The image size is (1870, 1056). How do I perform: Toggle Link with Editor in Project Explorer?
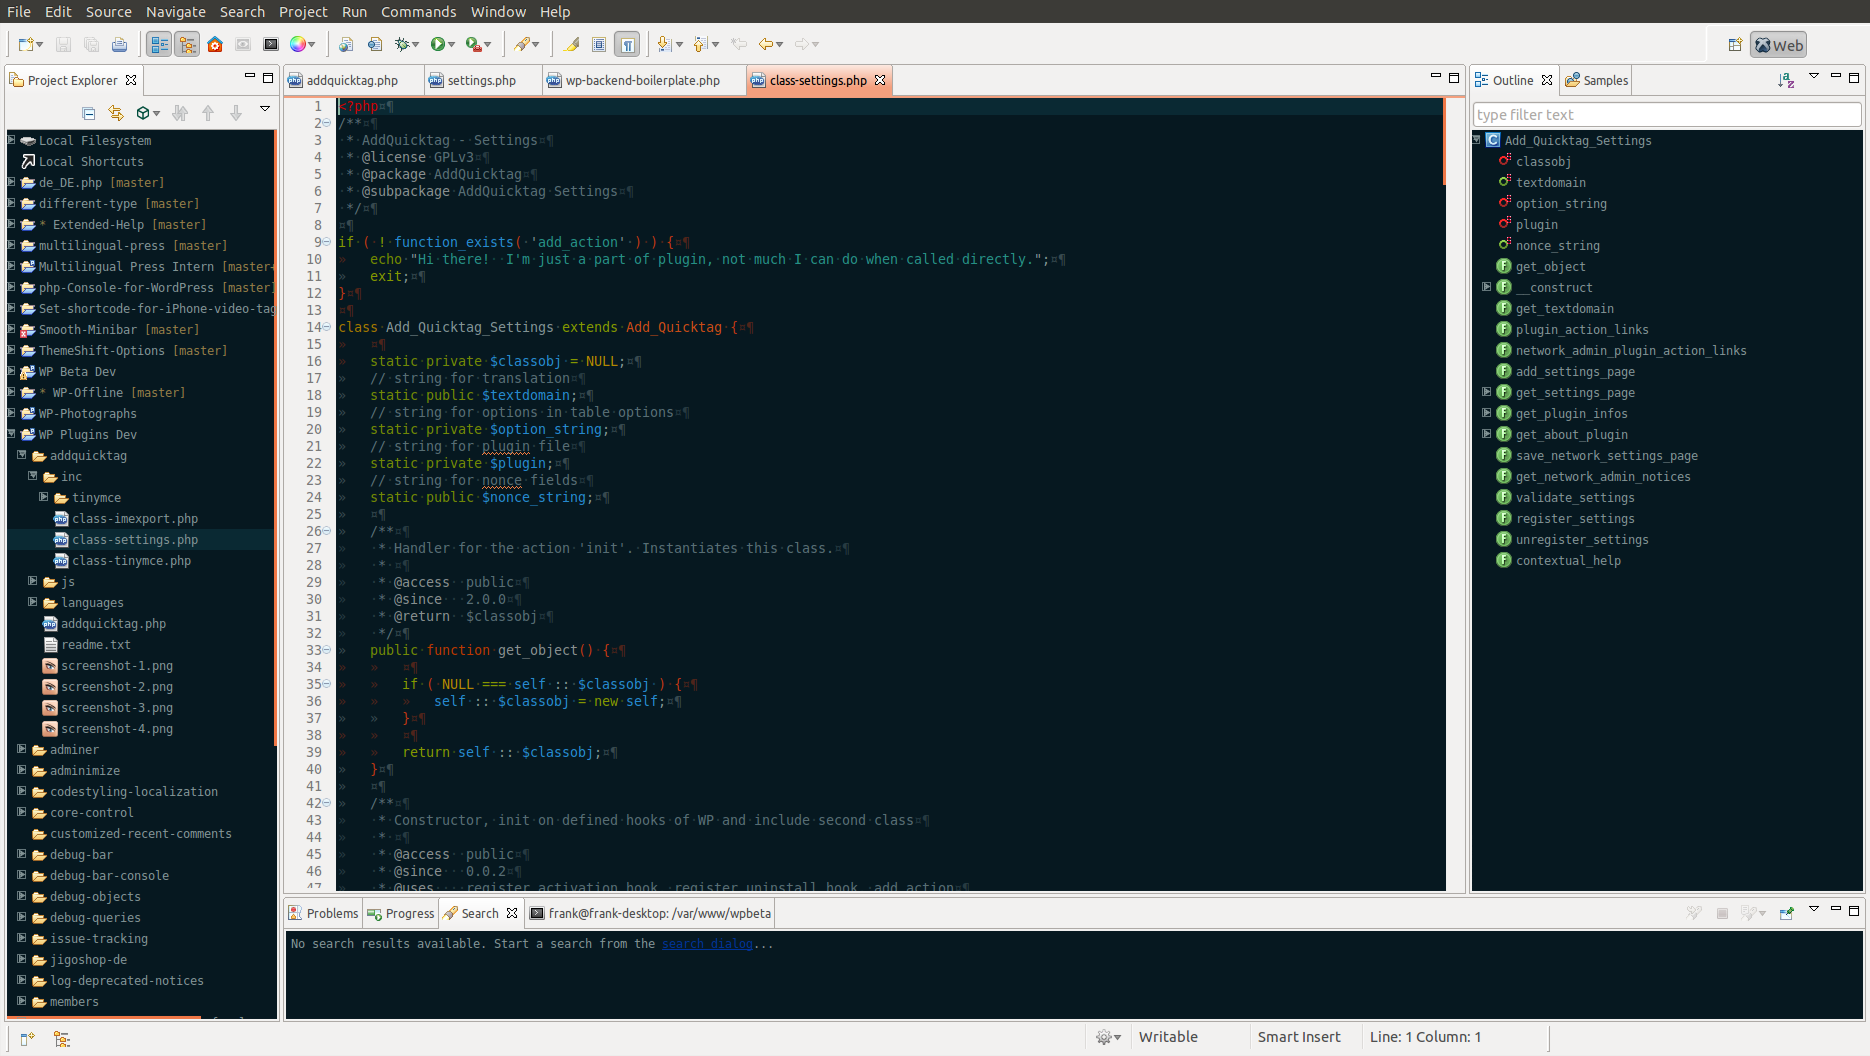coord(116,113)
